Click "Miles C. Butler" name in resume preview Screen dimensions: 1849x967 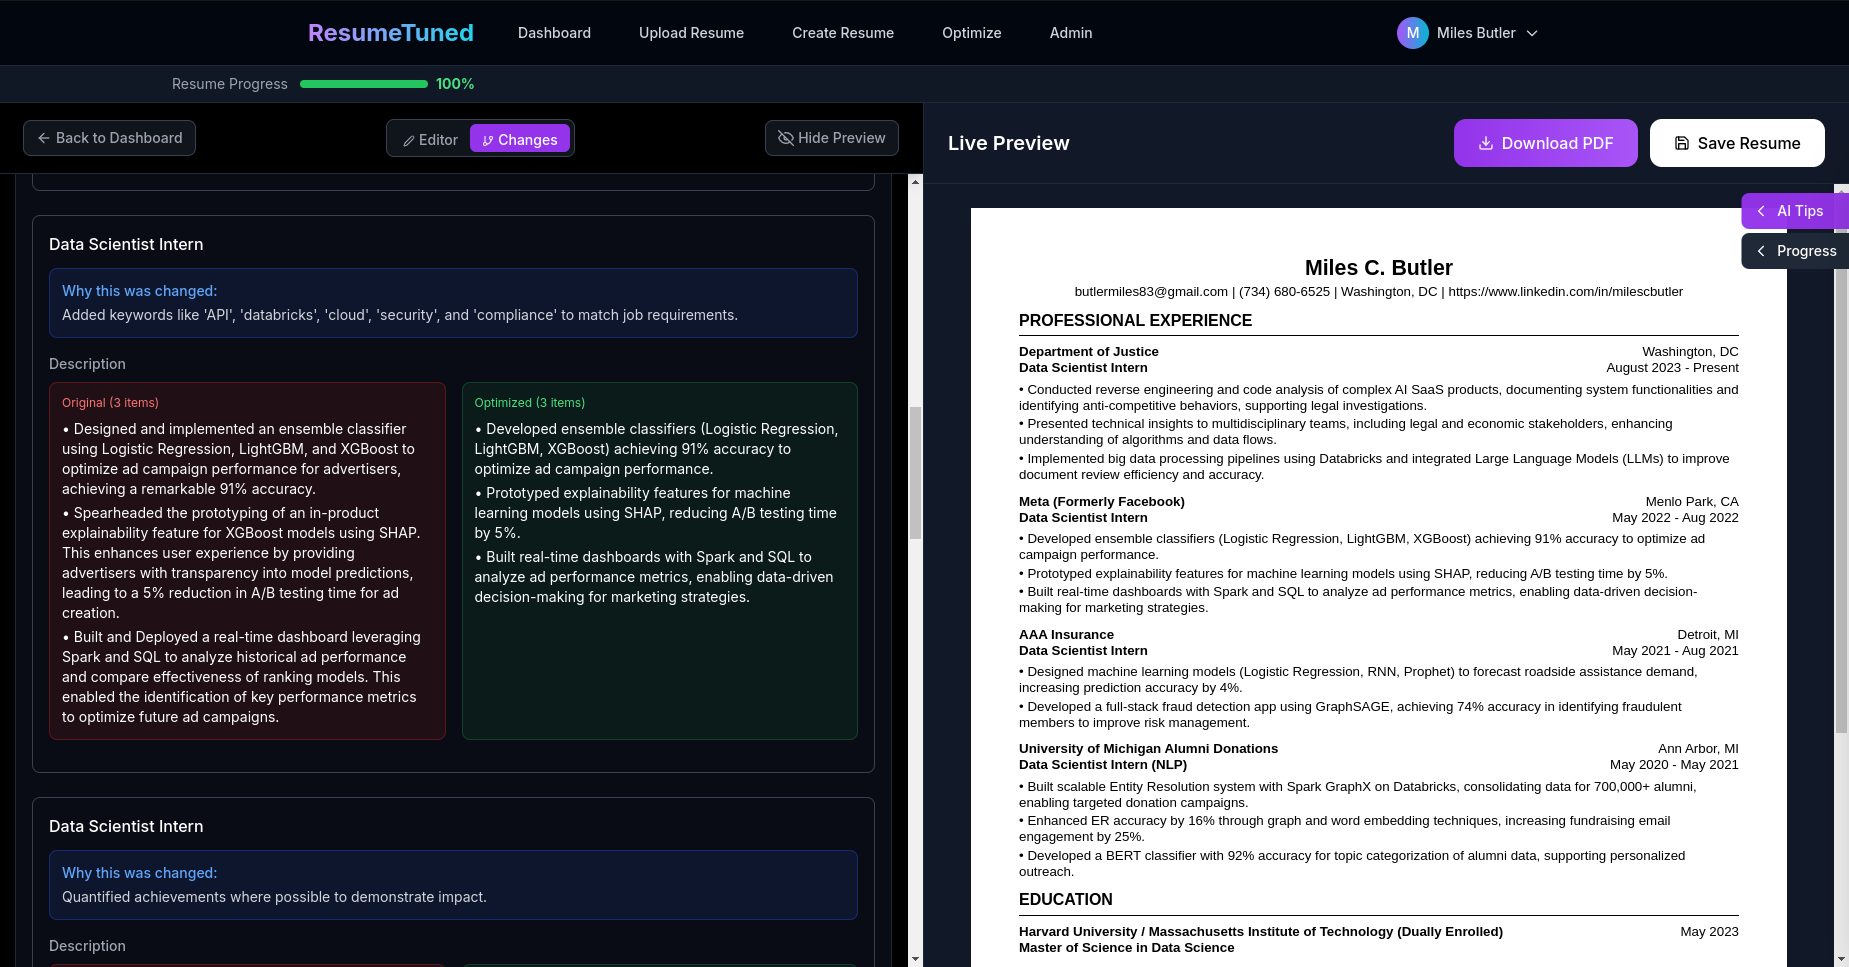pyautogui.click(x=1378, y=268)
